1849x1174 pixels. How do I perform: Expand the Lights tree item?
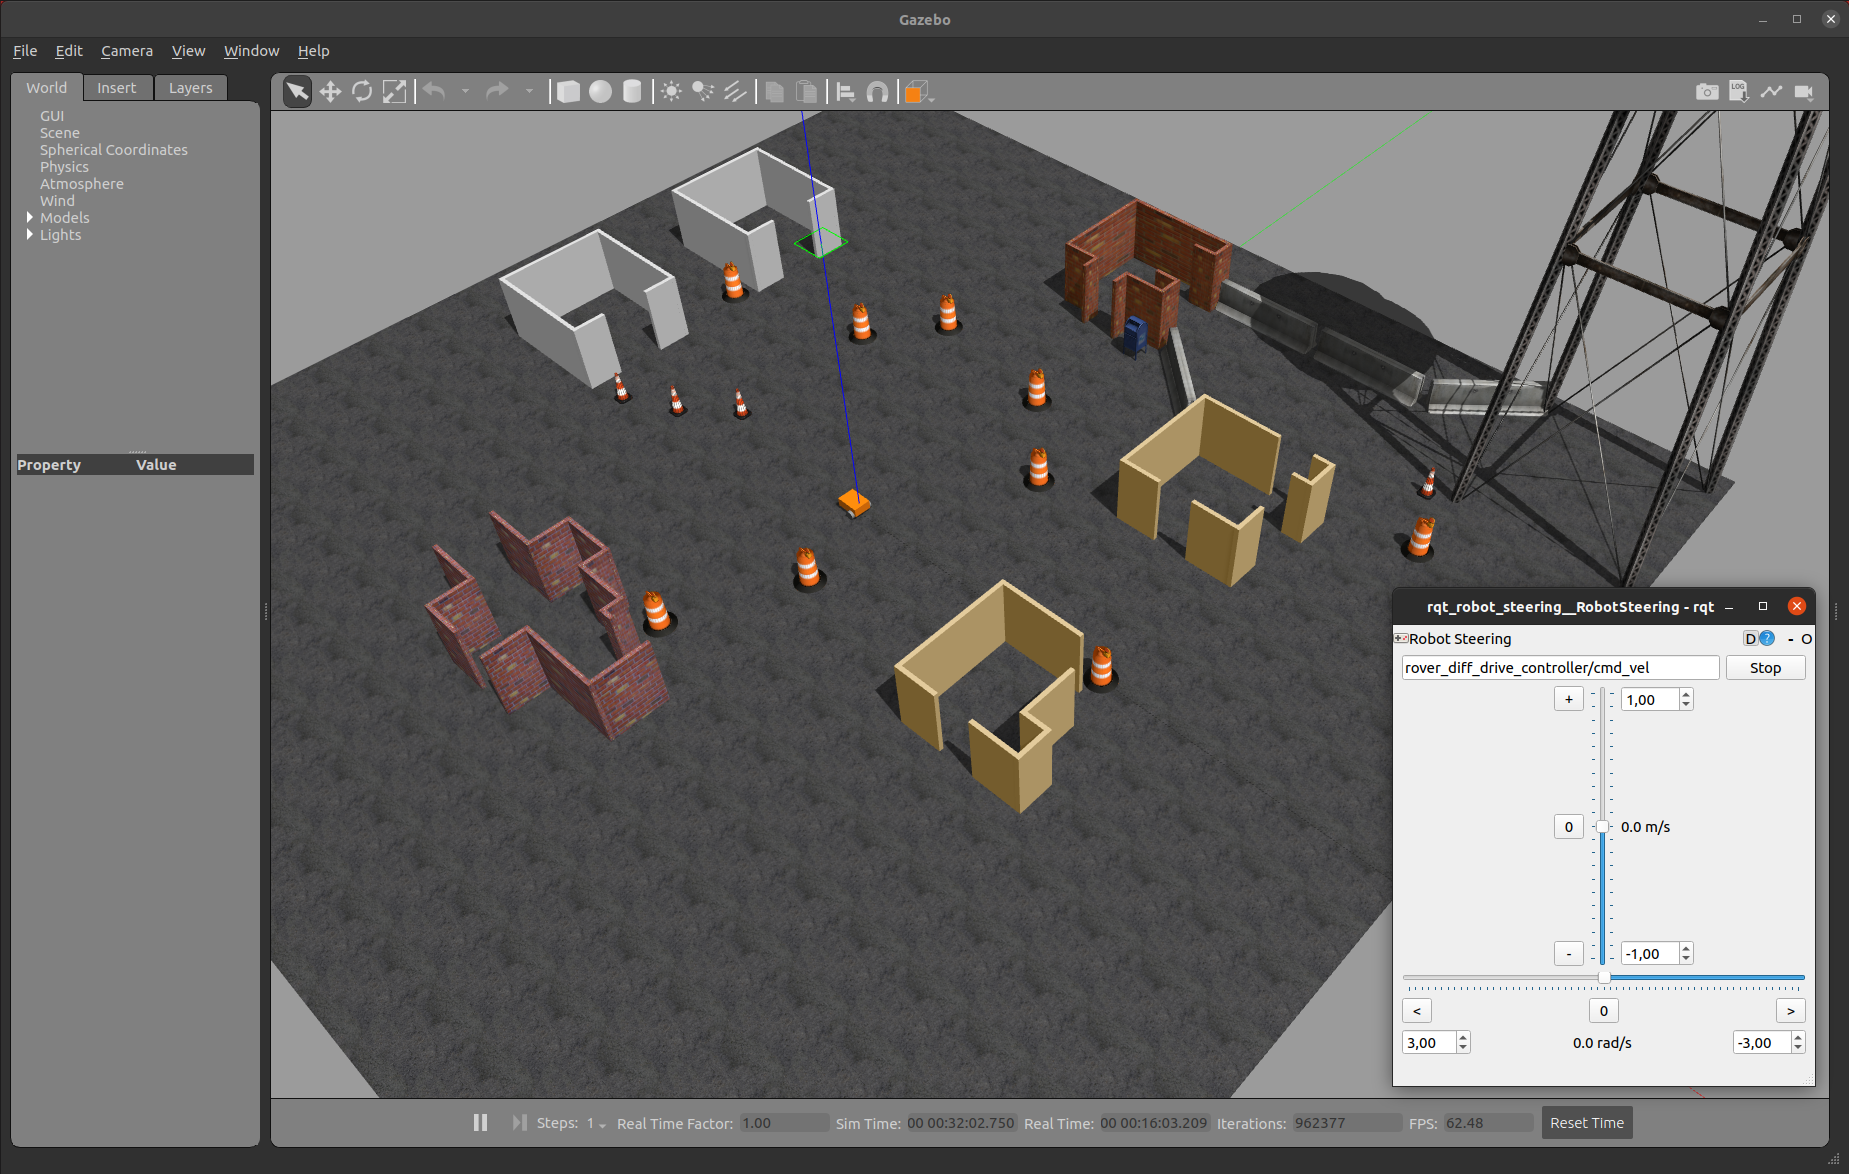click(30, 234)
